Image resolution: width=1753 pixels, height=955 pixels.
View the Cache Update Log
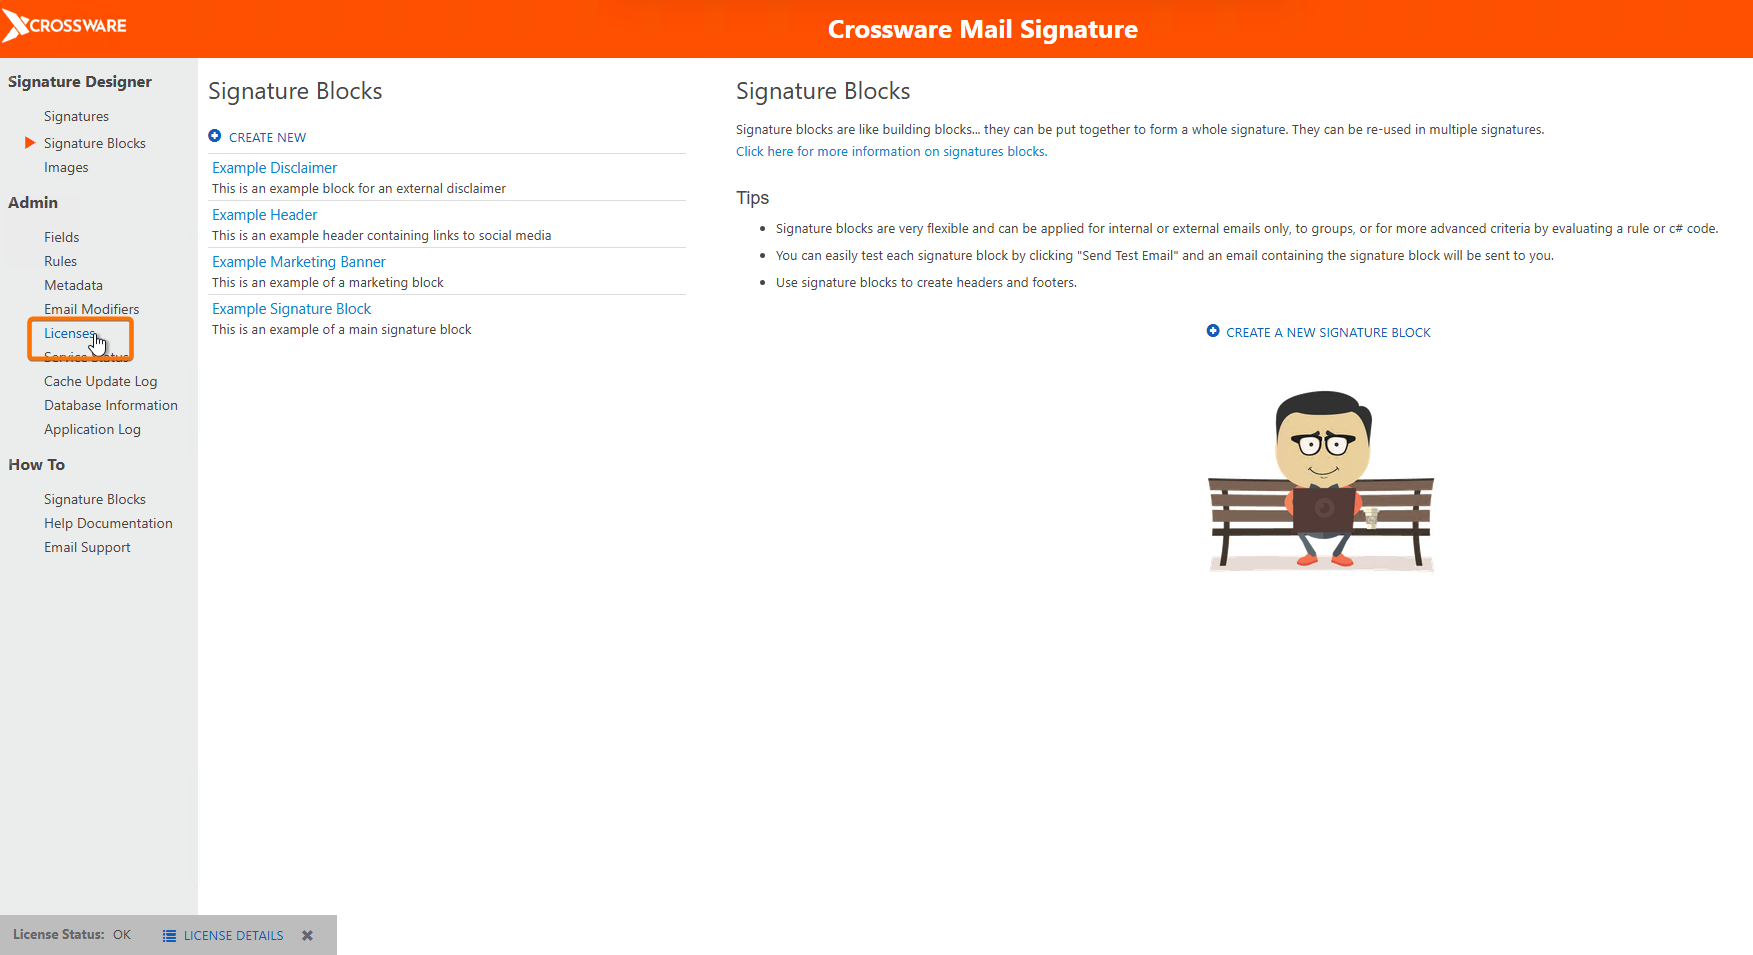click(100, 382)
